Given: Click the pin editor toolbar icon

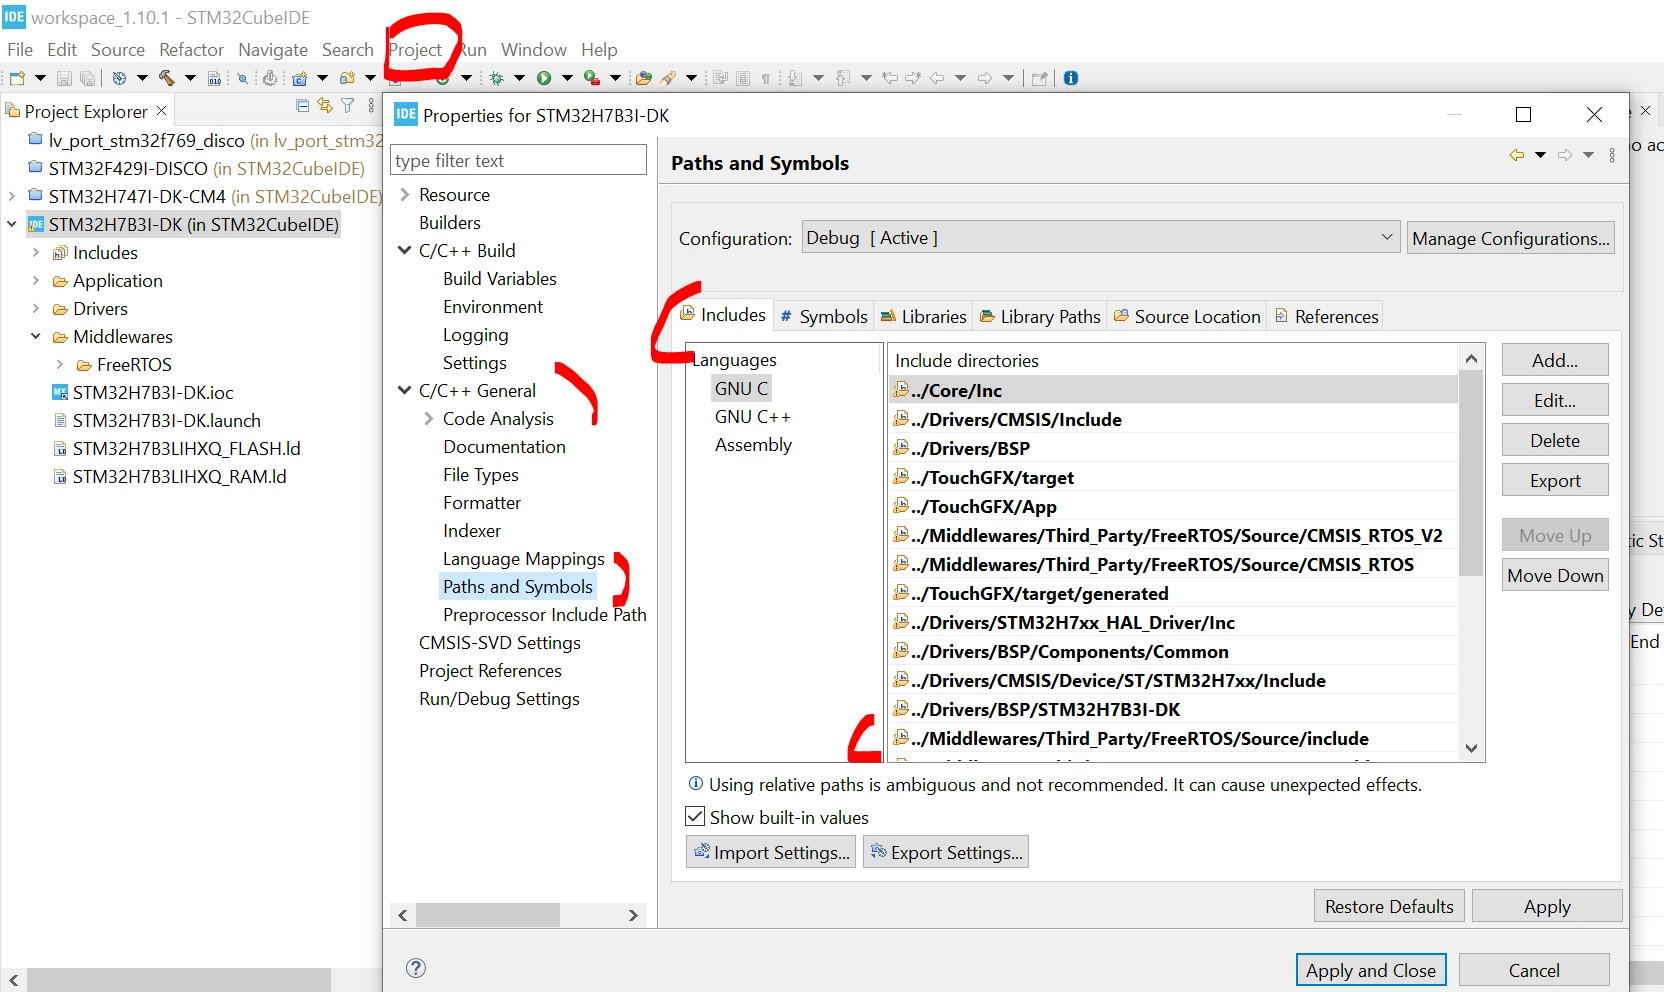Looking at the screenshot, I should pos(1040,78).
